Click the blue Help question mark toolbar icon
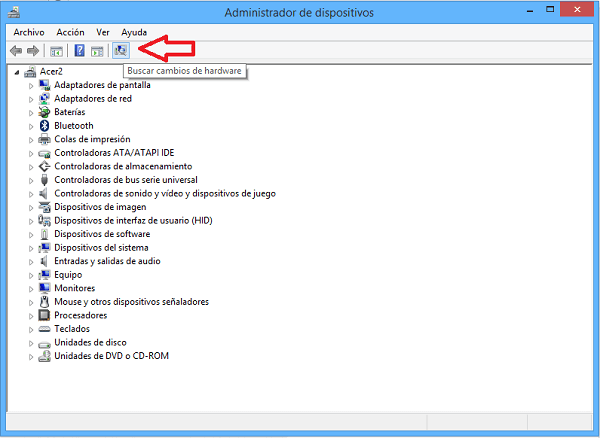 click(x=79, y=50)
